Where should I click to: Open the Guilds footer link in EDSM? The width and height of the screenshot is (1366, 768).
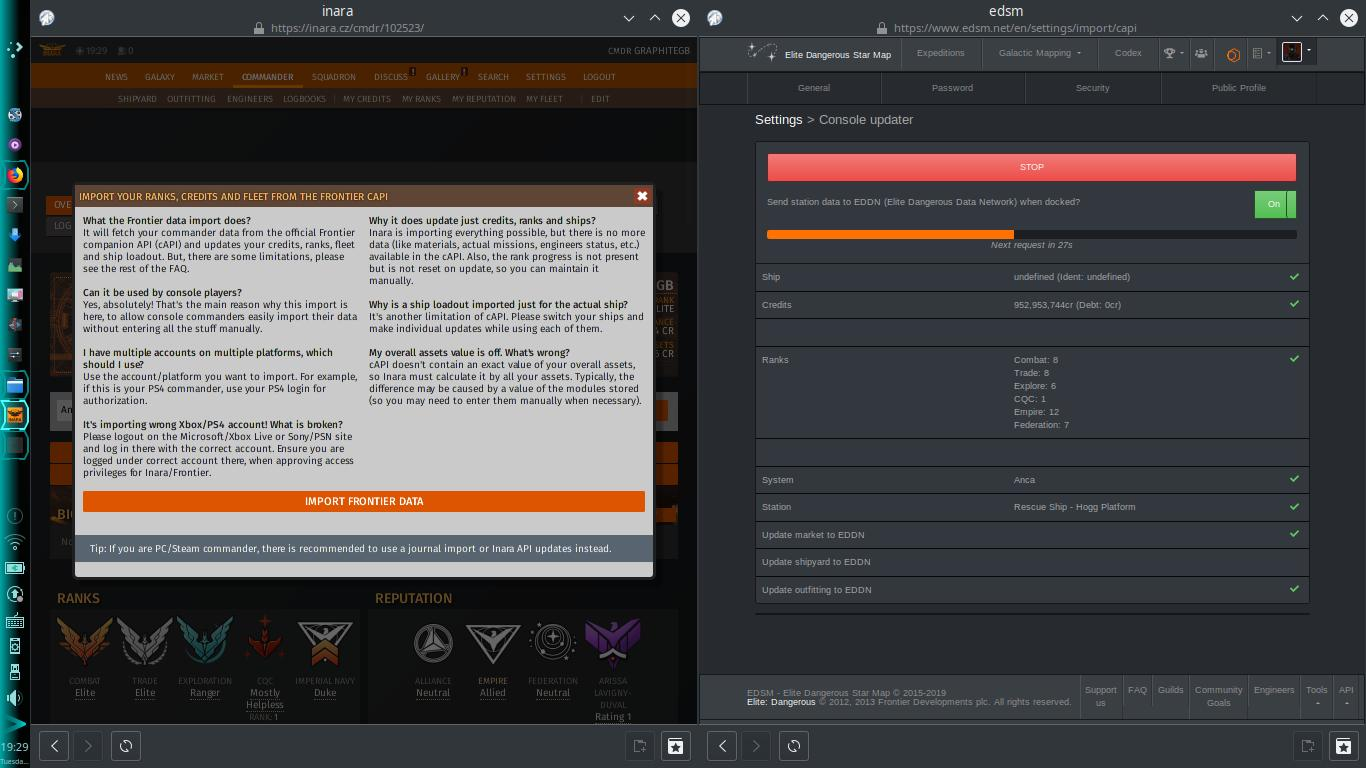(1171, 690)
